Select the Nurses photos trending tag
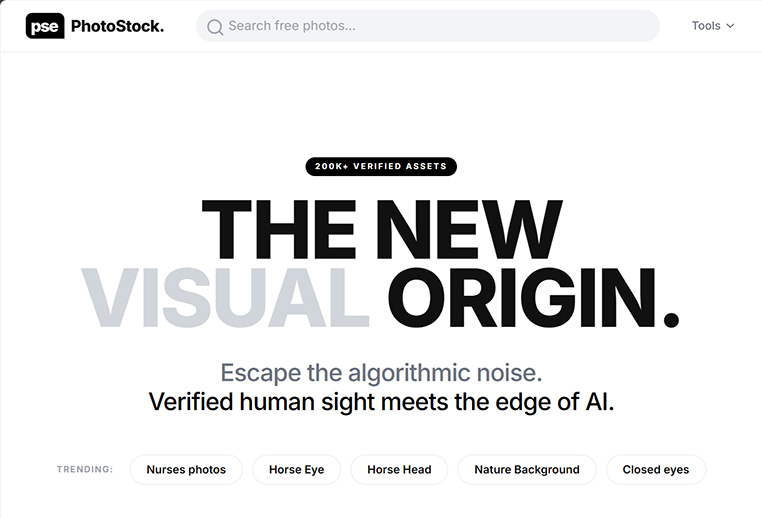This screenshot has height=518, width=762. 186,469
